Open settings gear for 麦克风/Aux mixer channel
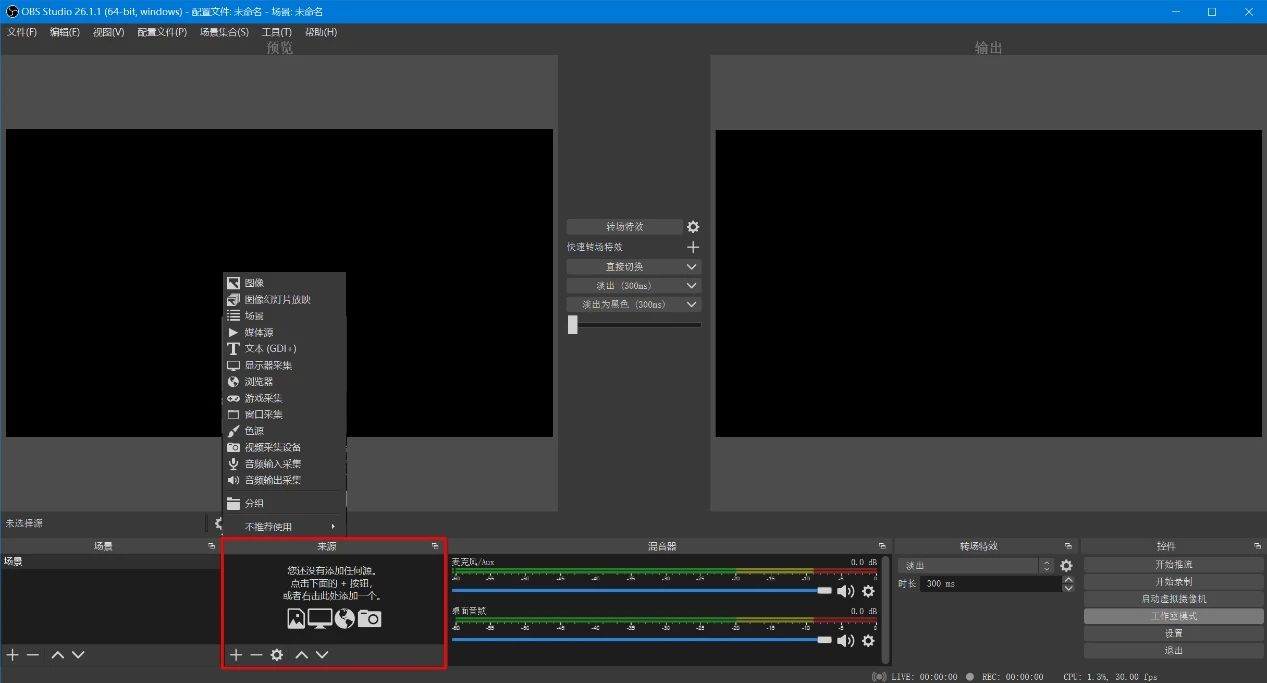This screenshot has height=683, width=1267. click(868, 591)
